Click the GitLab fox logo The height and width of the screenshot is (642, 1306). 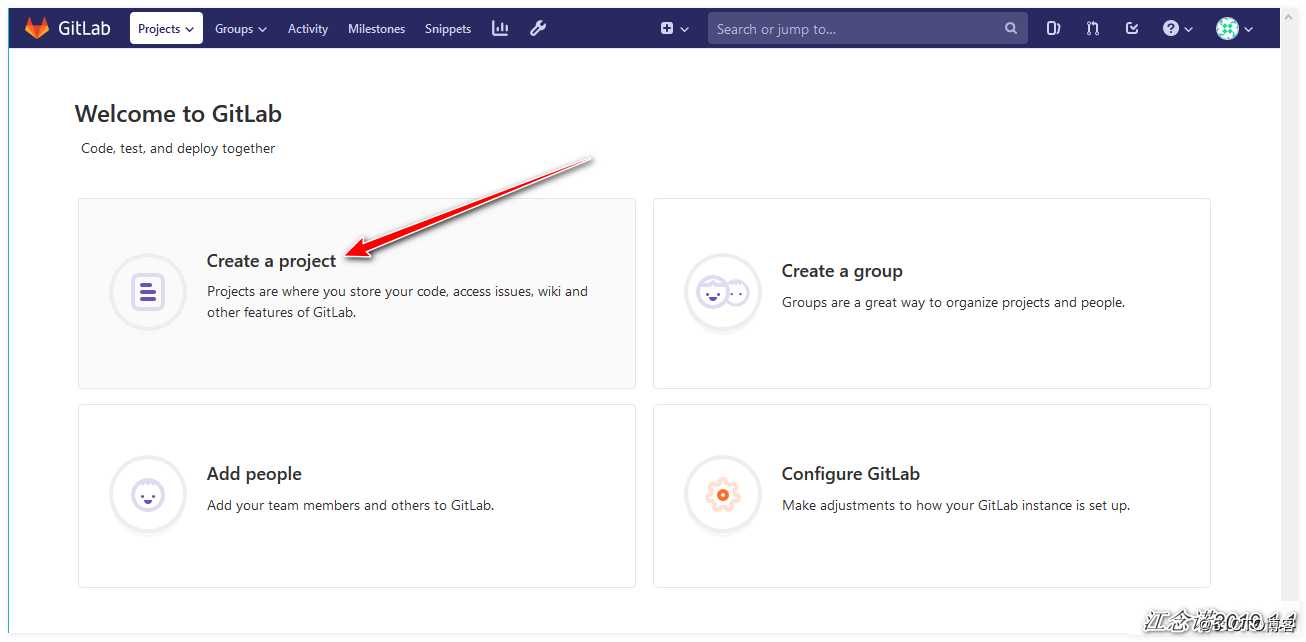(37, 28)
